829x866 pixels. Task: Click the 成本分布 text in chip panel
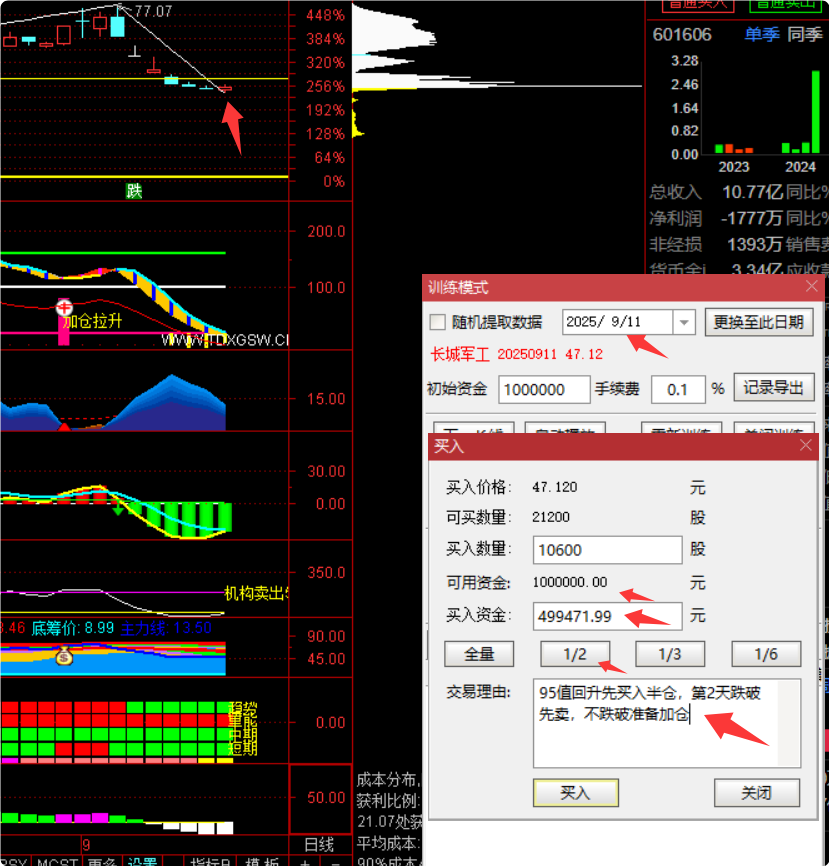(387, 779)
